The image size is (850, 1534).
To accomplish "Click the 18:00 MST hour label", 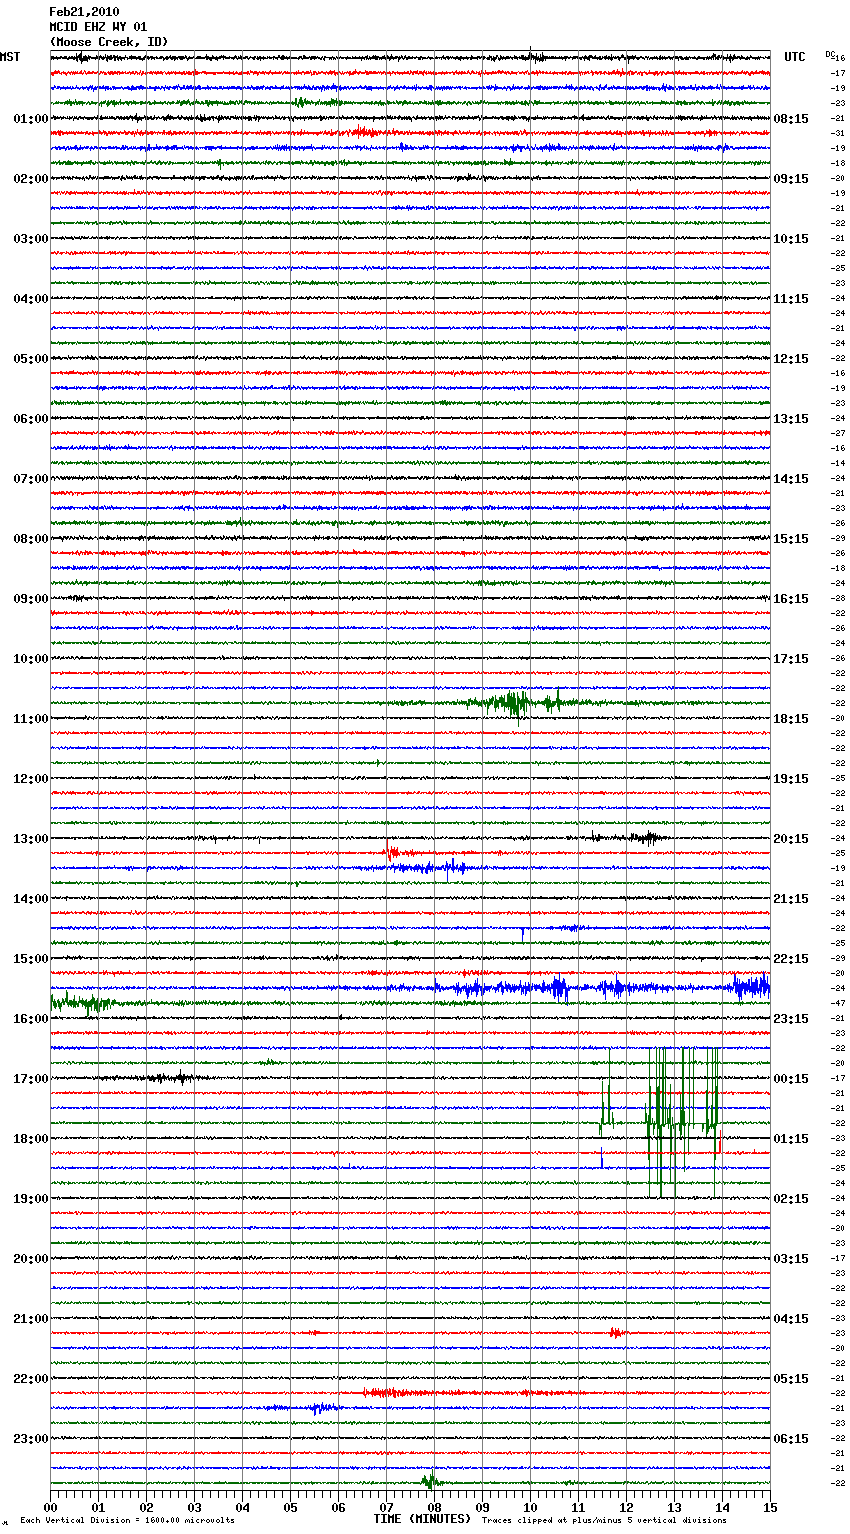I will [31, 1139].
